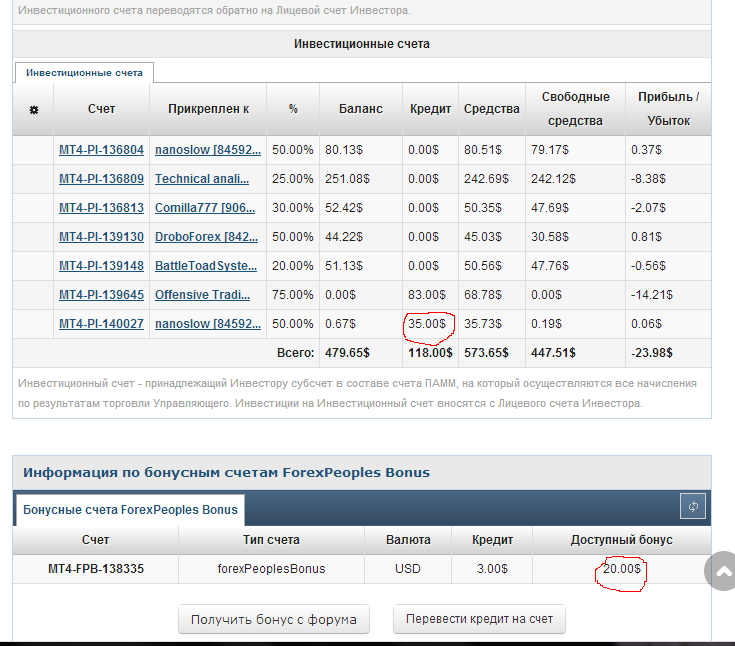Image resolution: width=735 pixels, height=646 pixels.
Task: Open account MT4-PI-136813
Action: (101, 208)
